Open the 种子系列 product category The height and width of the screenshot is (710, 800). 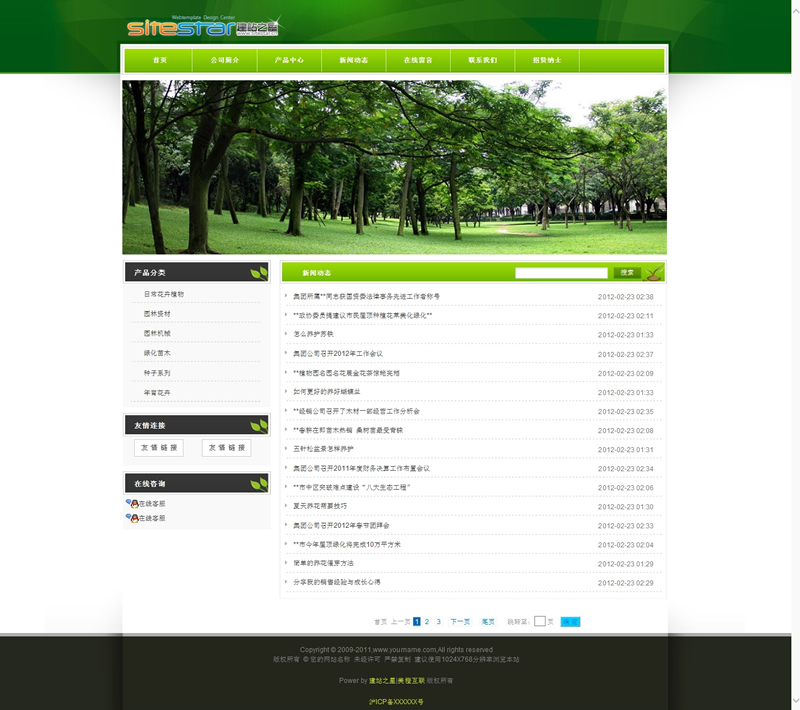(157, 373)
